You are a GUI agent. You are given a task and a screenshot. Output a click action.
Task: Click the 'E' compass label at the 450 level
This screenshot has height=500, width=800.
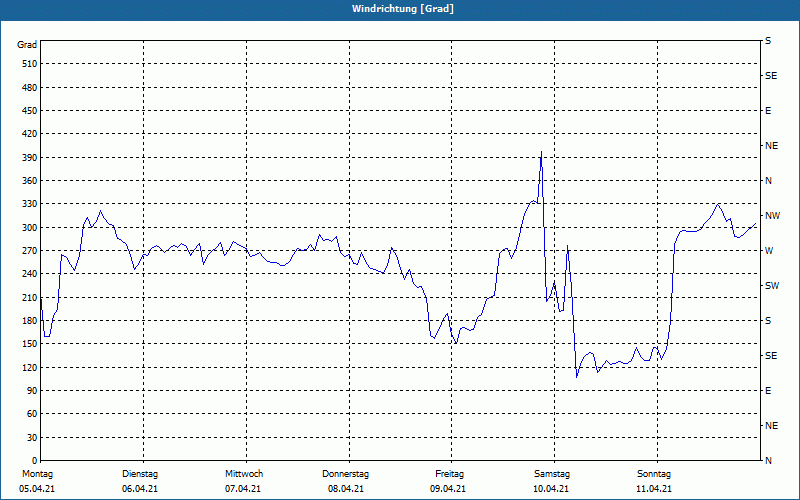pyautogui.click(x=768, y=111)
